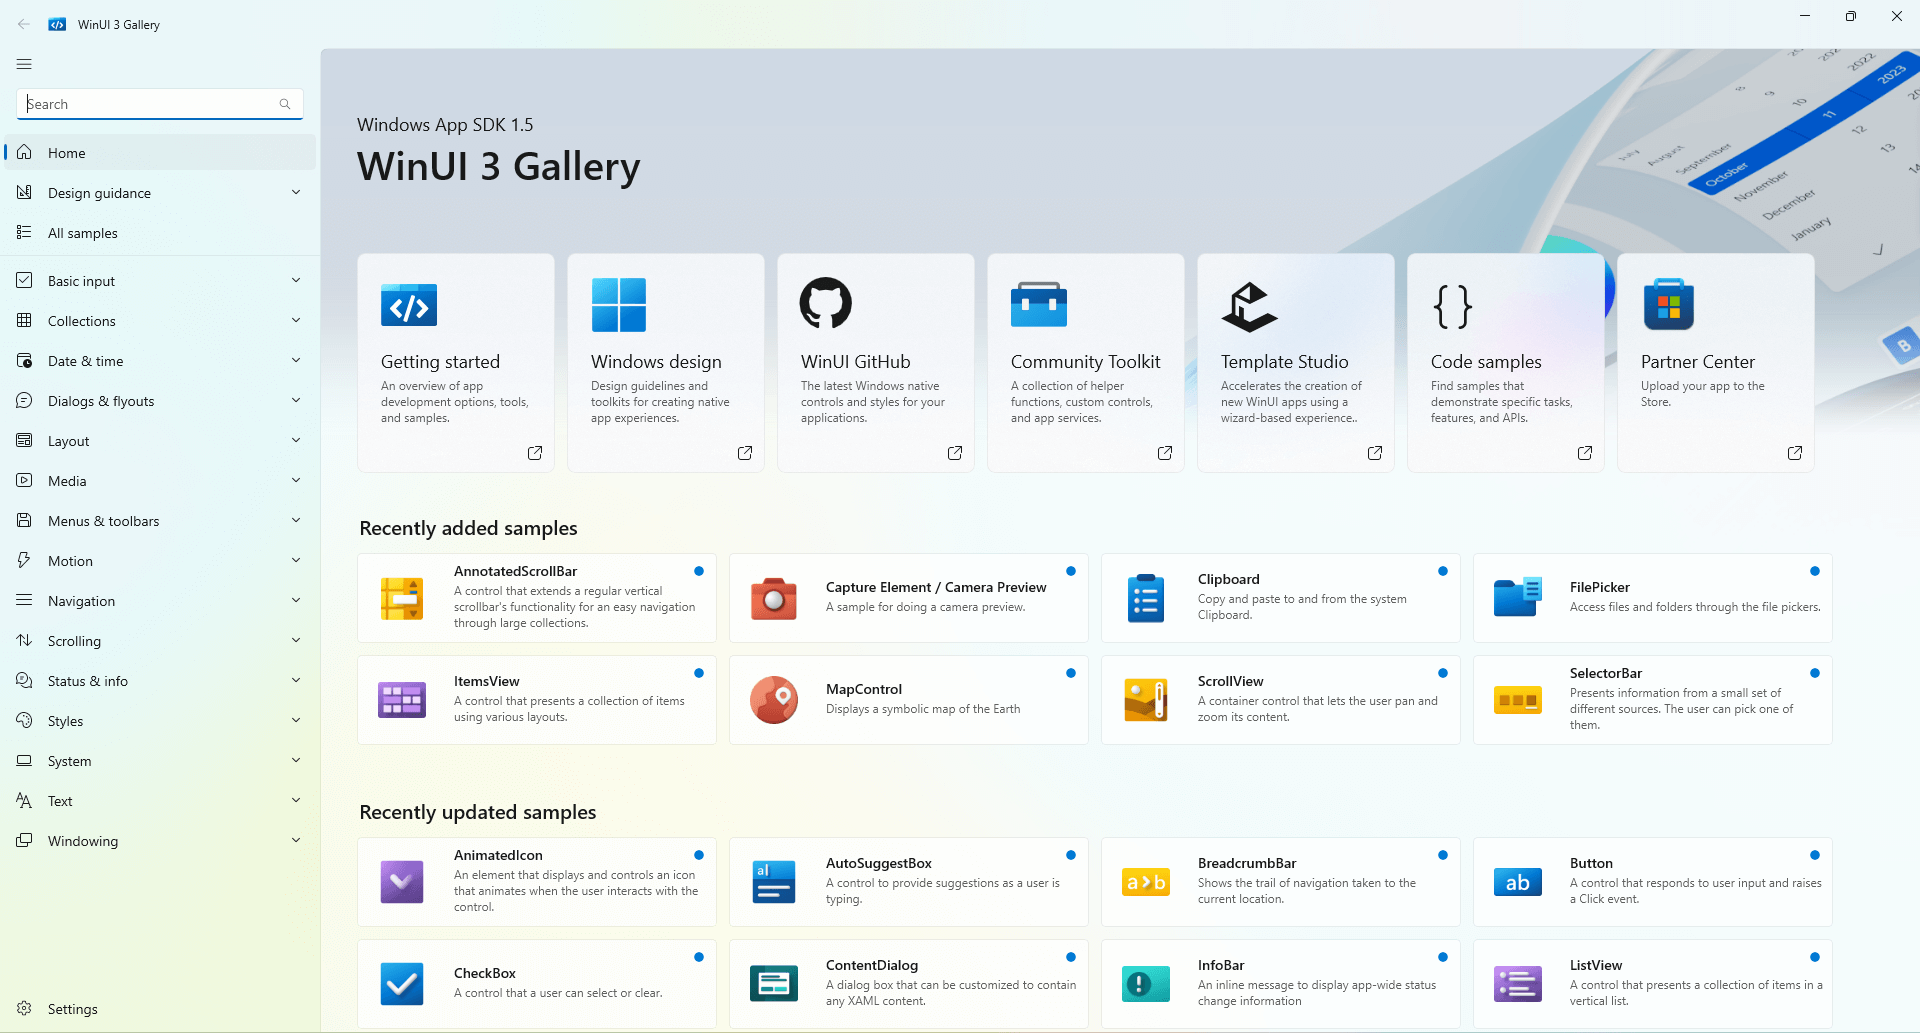Select Home in navigation pane

160,153
